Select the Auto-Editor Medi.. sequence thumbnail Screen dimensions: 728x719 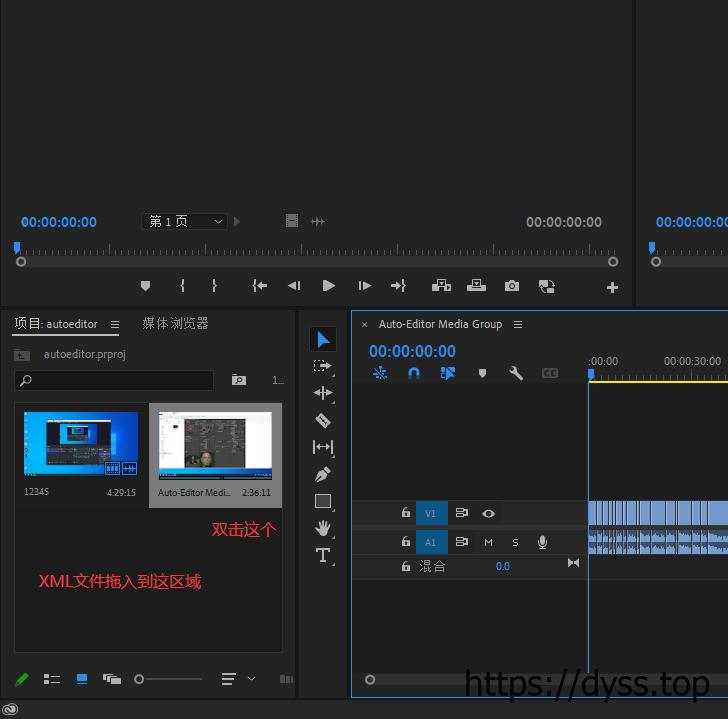click(215, 445)
